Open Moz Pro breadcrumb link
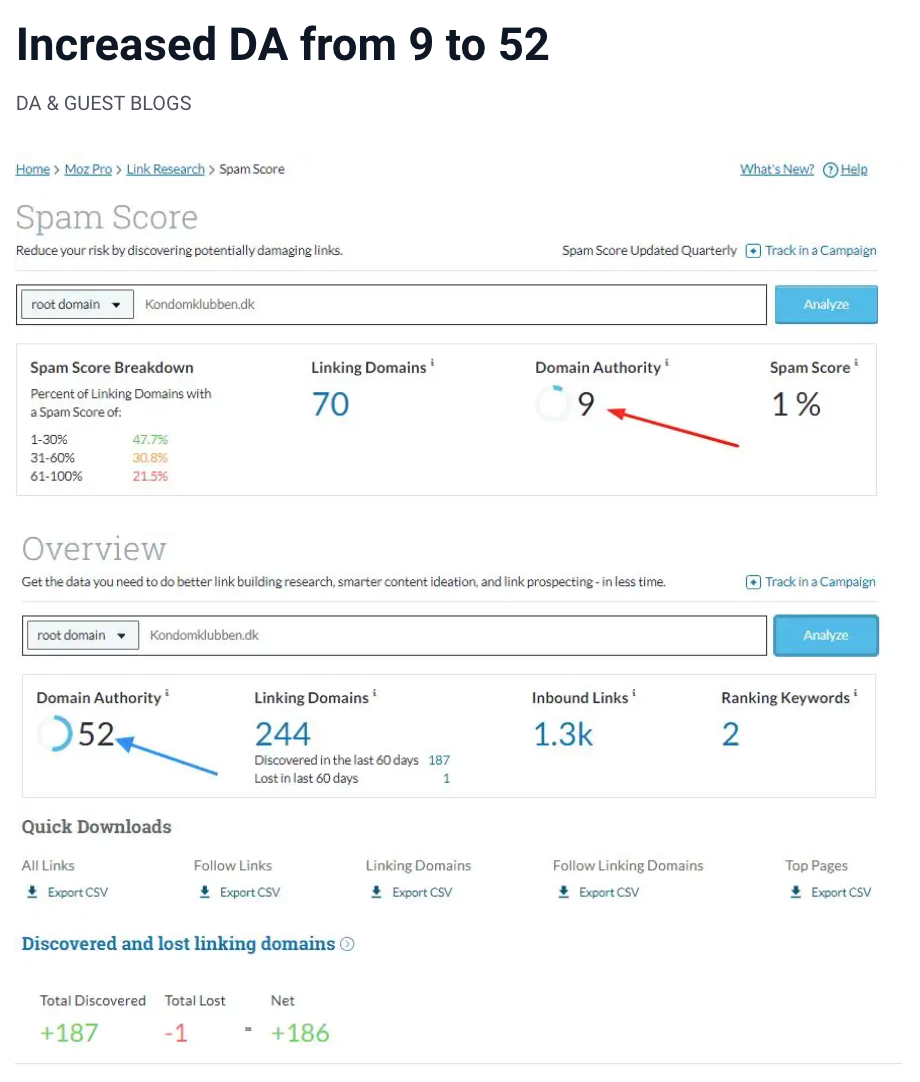Image resolution: width=920 pixels, height=1082 pixels. coord(88,170)
